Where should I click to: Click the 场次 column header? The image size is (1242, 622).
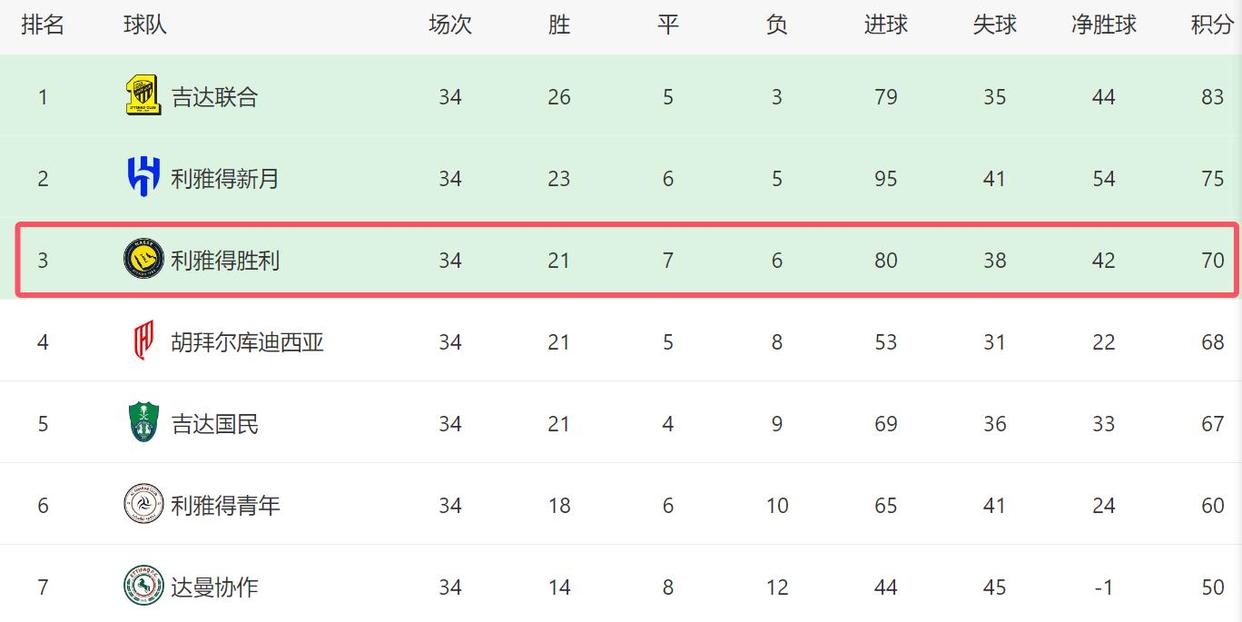[x=450, y=26]
